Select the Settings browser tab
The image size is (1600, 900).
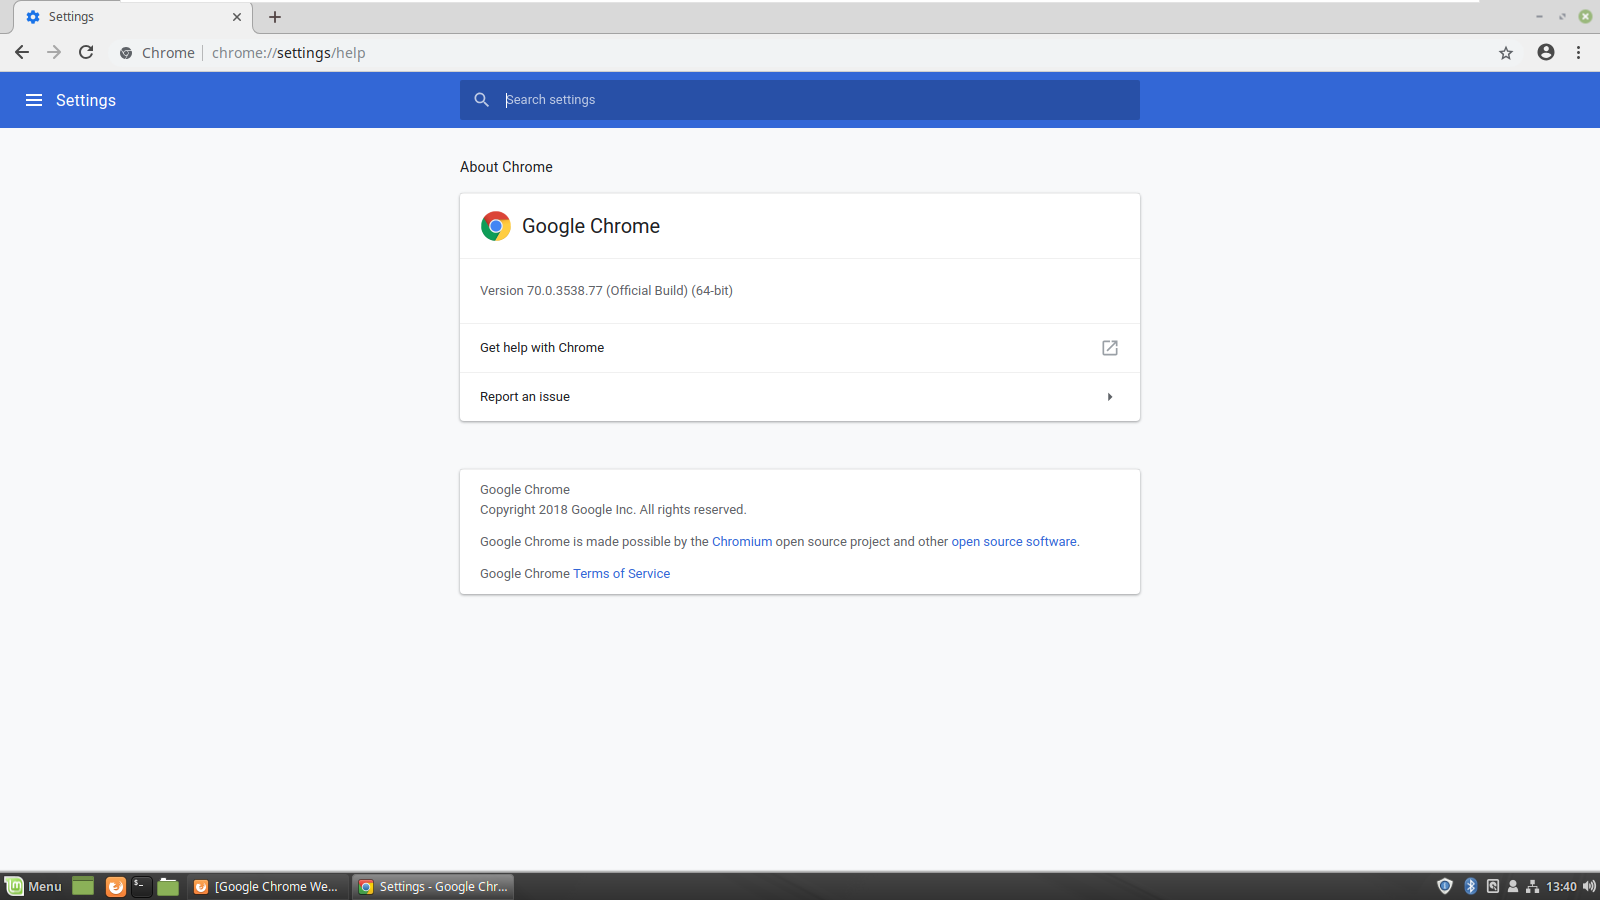pyautogui.click(x=133, y=17)
